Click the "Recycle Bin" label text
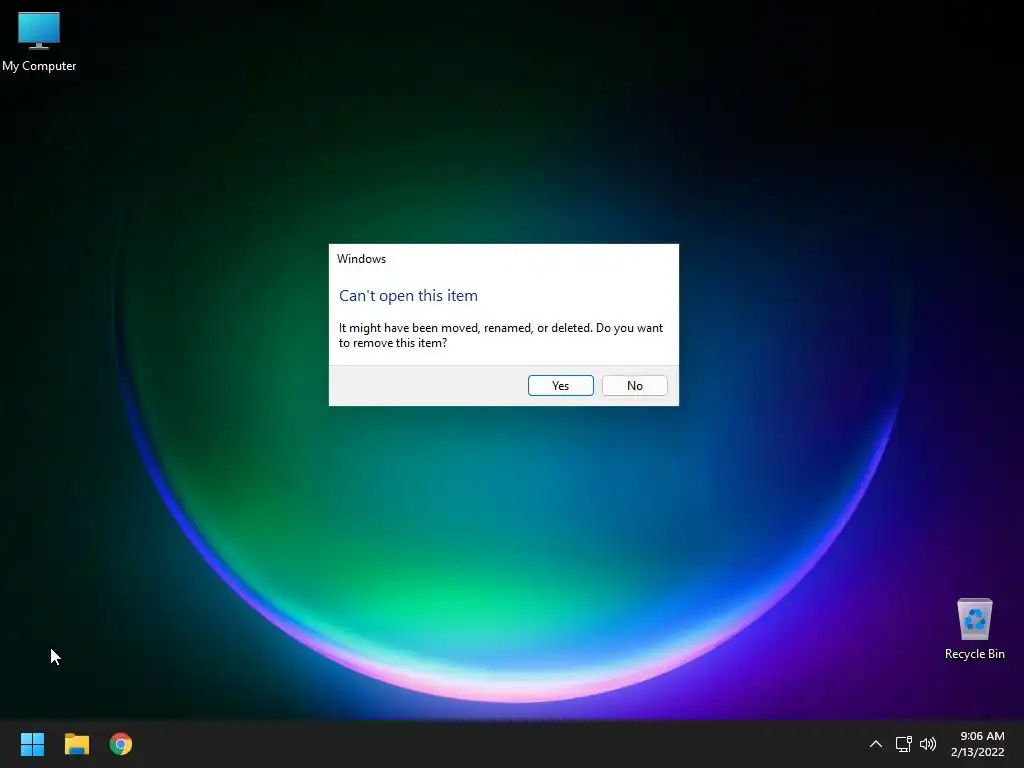The height and width of the screenshot is (768, 1024). [974, 654]
